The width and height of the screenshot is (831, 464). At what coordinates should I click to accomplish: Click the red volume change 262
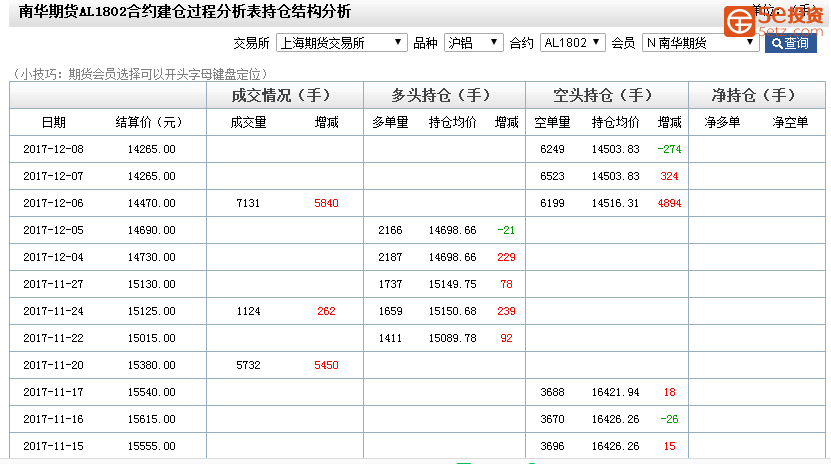tap(326, 311)
